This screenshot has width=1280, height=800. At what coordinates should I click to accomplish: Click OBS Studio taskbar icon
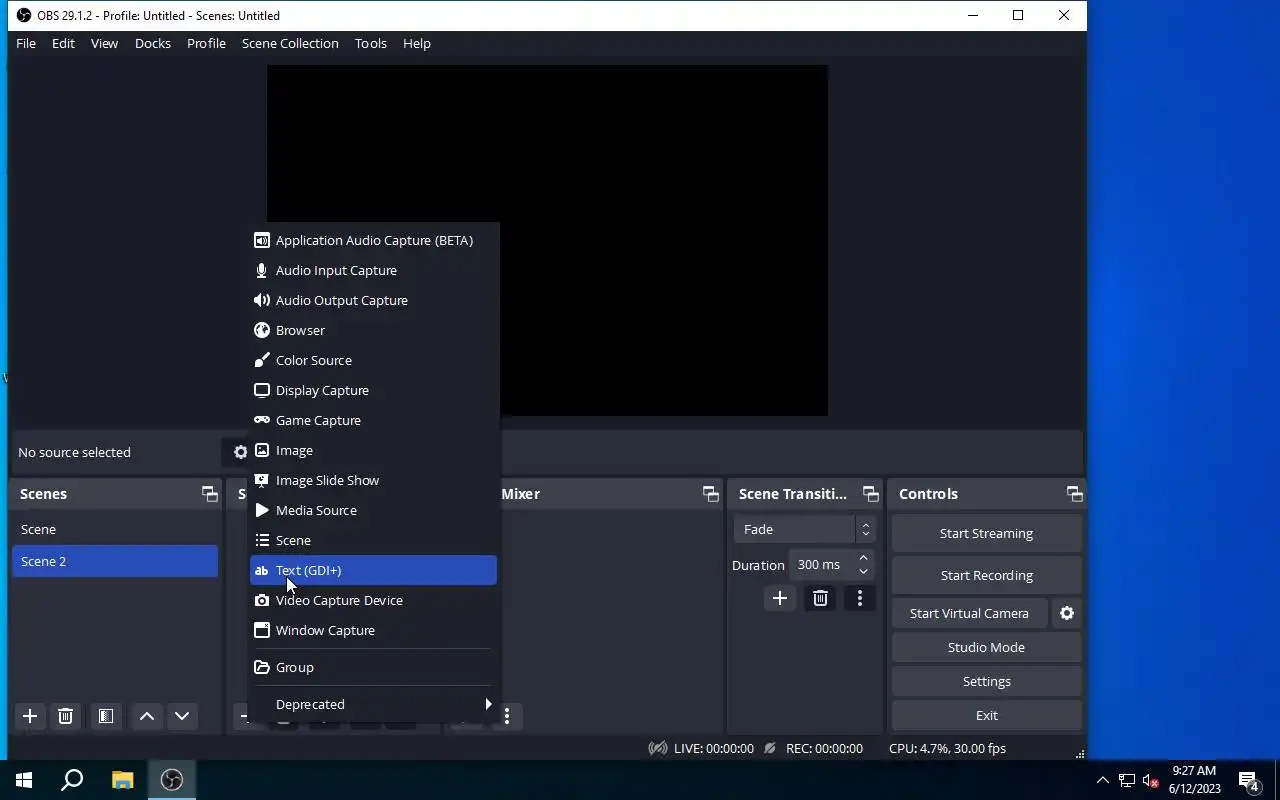tap(172, 780)
